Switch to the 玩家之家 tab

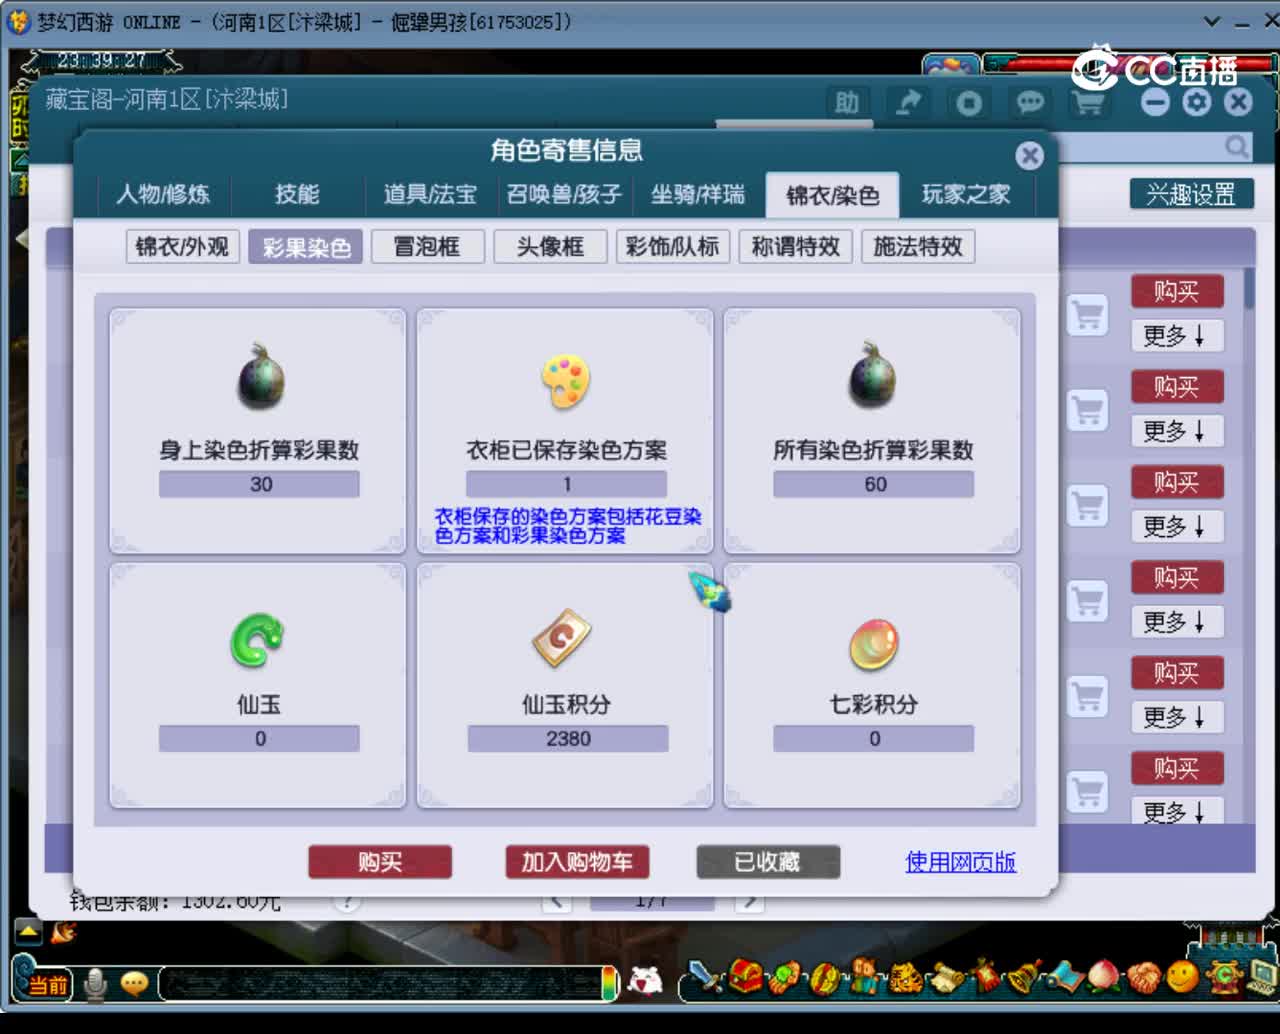[966, 194]
